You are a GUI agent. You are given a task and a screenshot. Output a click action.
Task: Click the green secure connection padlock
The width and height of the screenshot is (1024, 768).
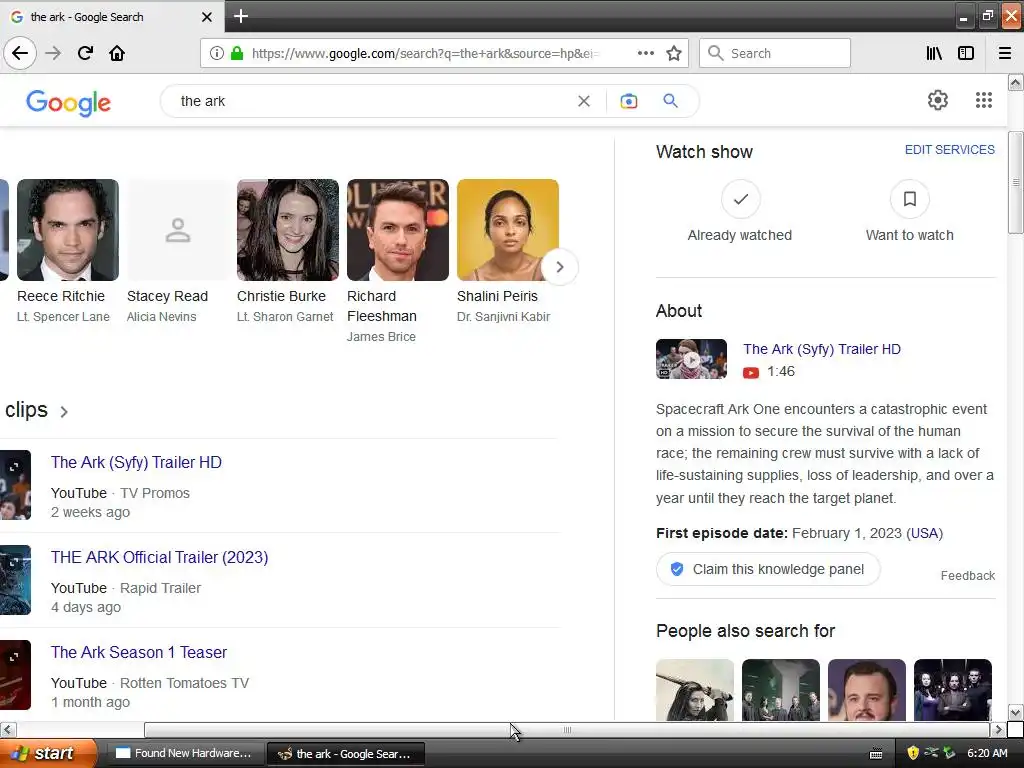point(237,53)
